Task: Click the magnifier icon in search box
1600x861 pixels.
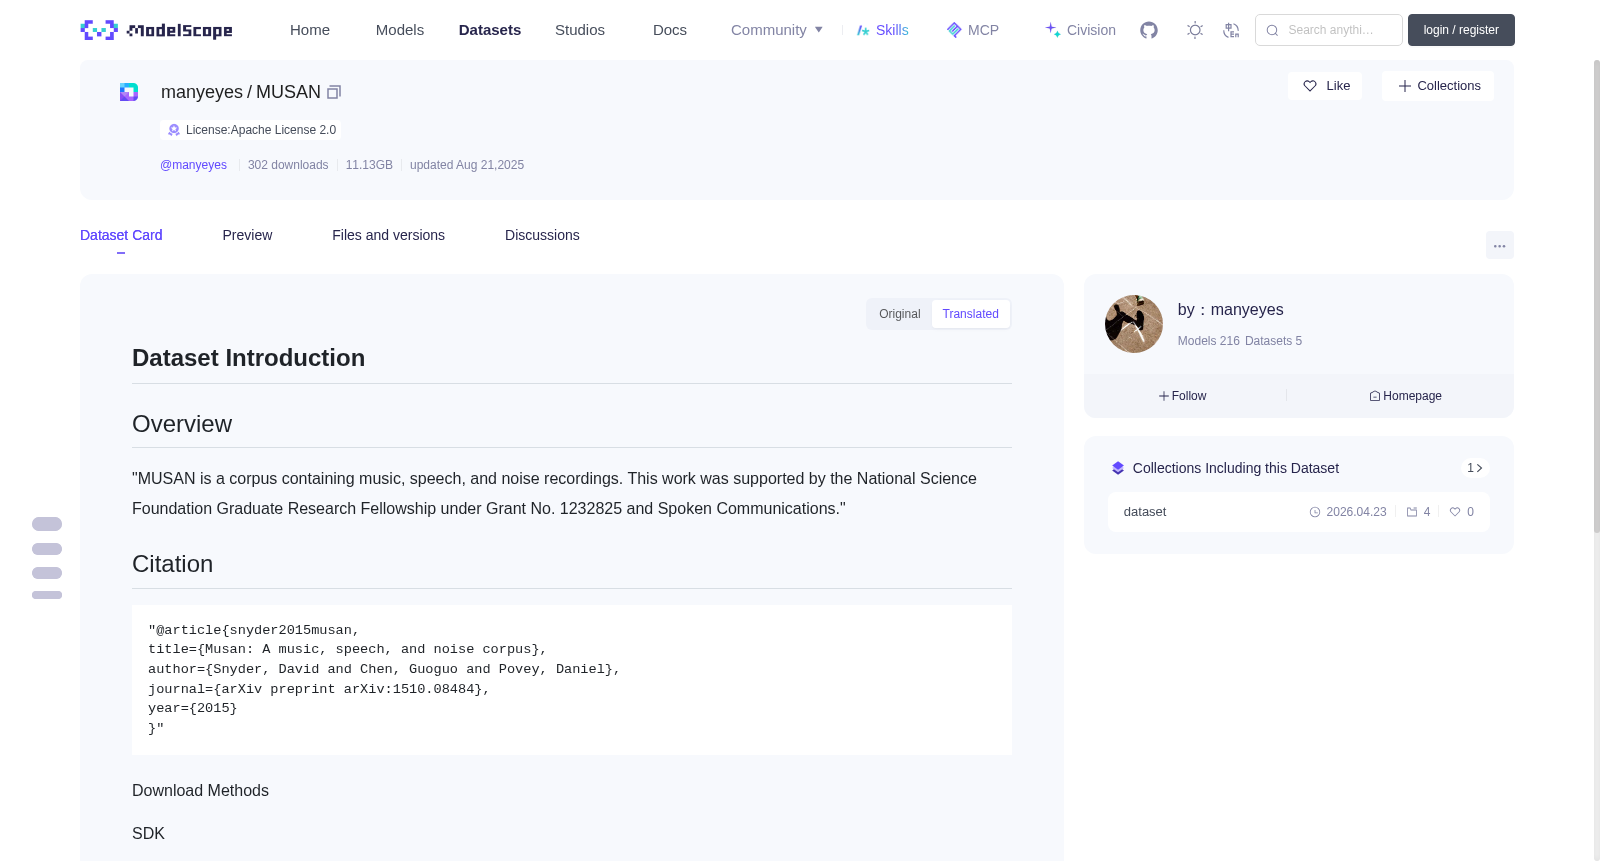Action: (x=1272, y=30)
